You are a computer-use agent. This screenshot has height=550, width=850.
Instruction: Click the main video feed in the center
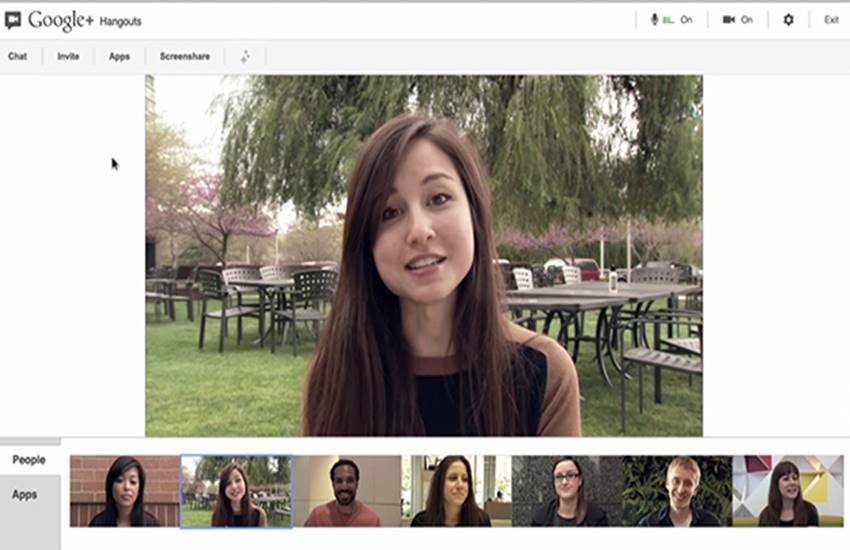pos(424,255)
